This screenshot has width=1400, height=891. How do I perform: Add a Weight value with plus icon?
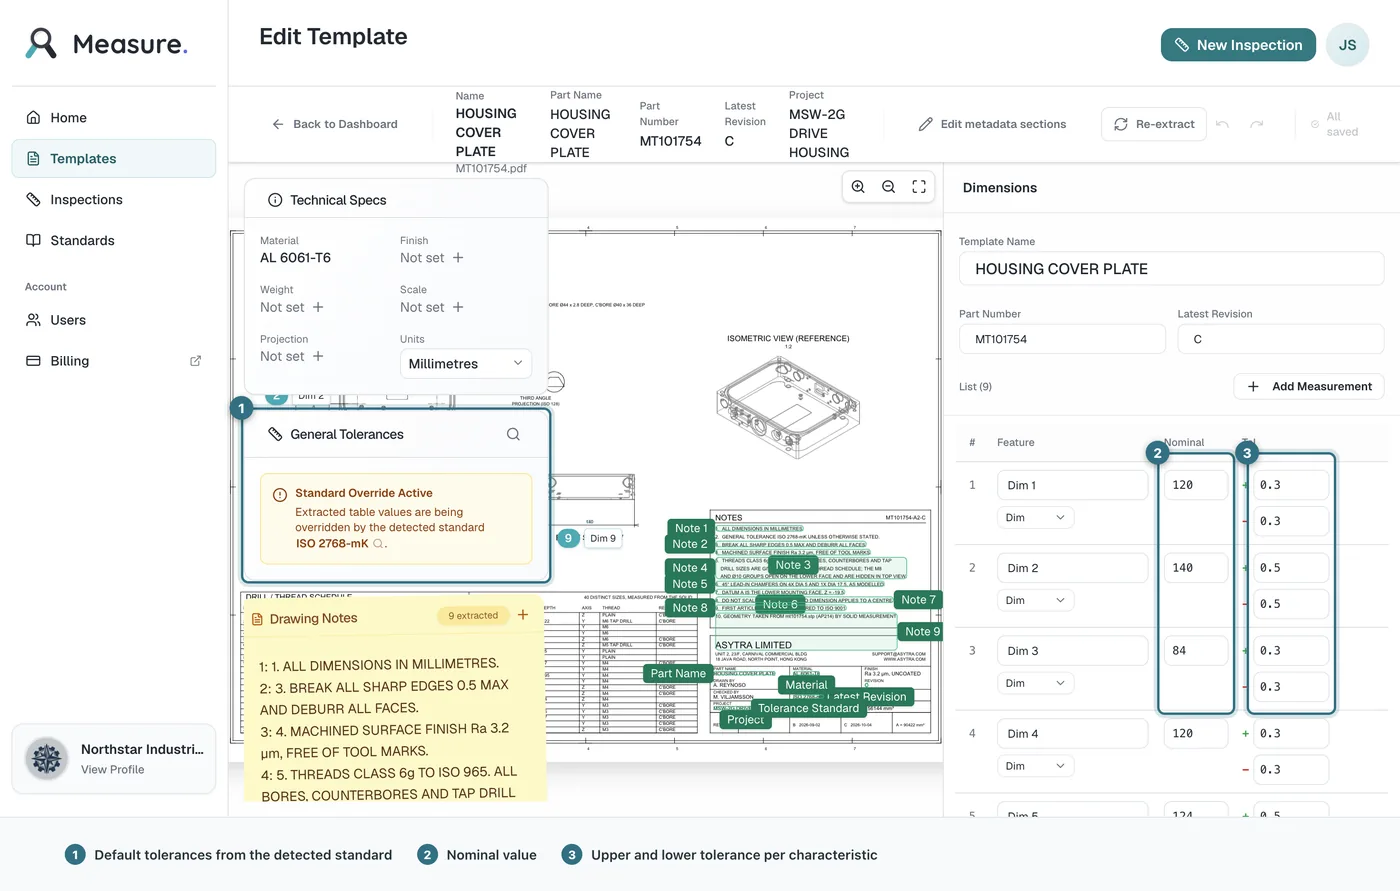(318, 307)
